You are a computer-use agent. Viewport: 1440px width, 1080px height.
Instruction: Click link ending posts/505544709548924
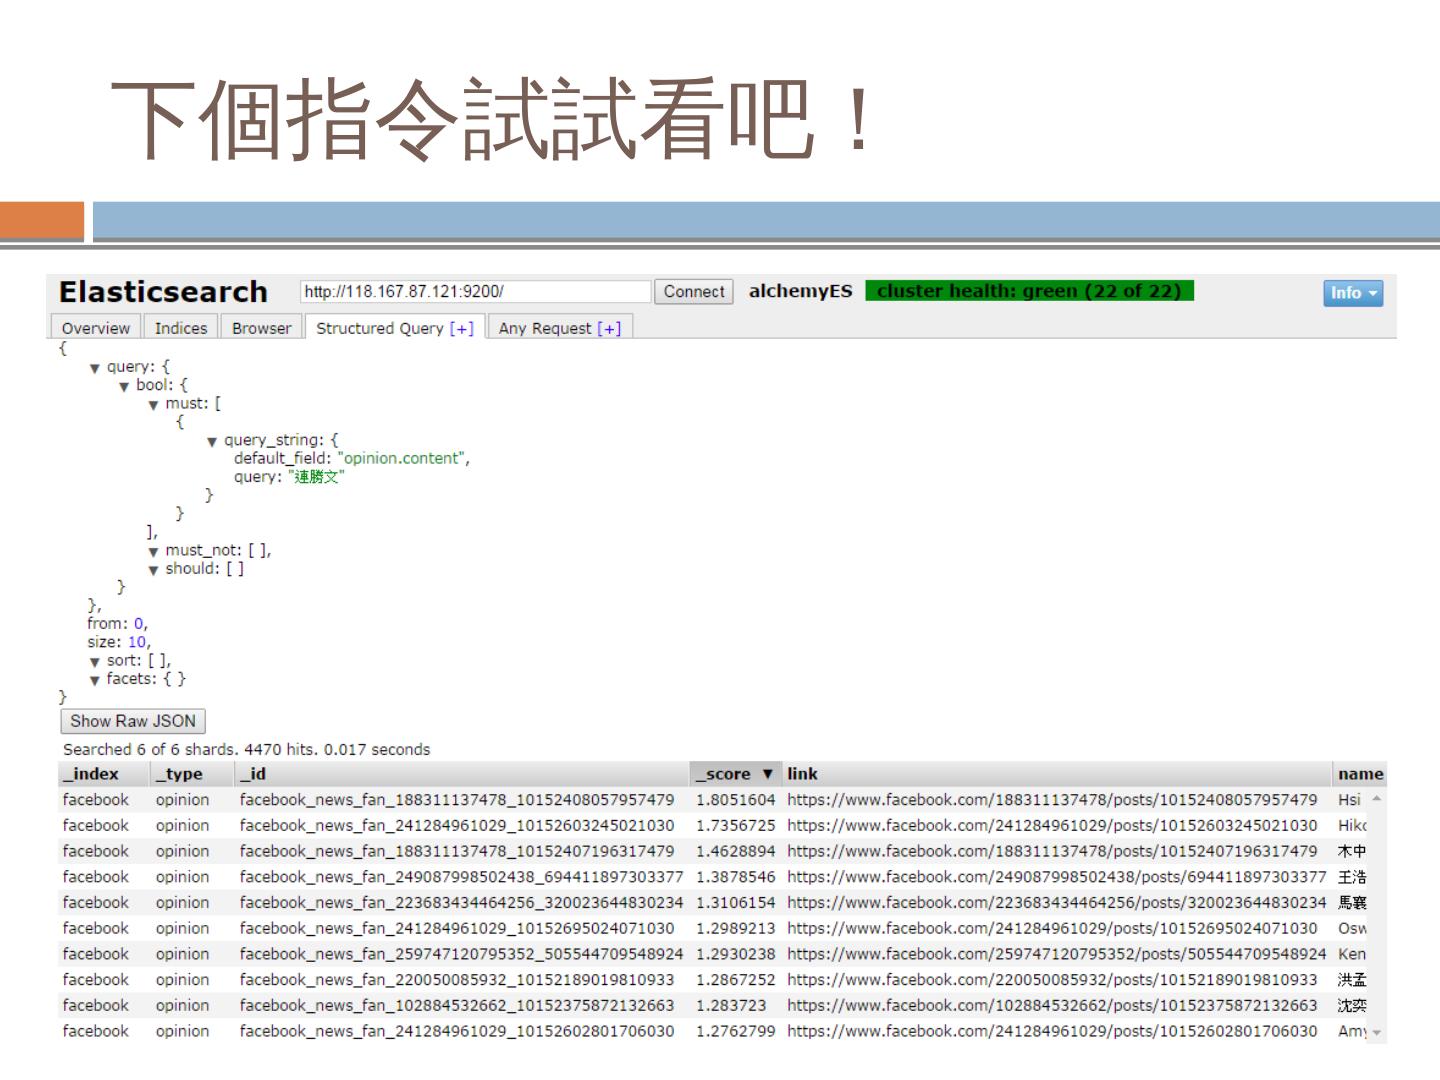point(1057,954)
